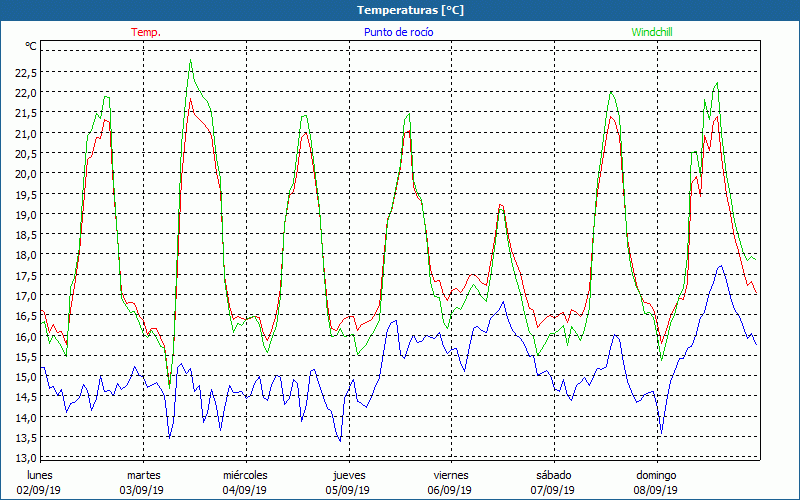The image size is (800, 500).
Task: Click the 'martes' day label
Action: [x=143, y=475]
